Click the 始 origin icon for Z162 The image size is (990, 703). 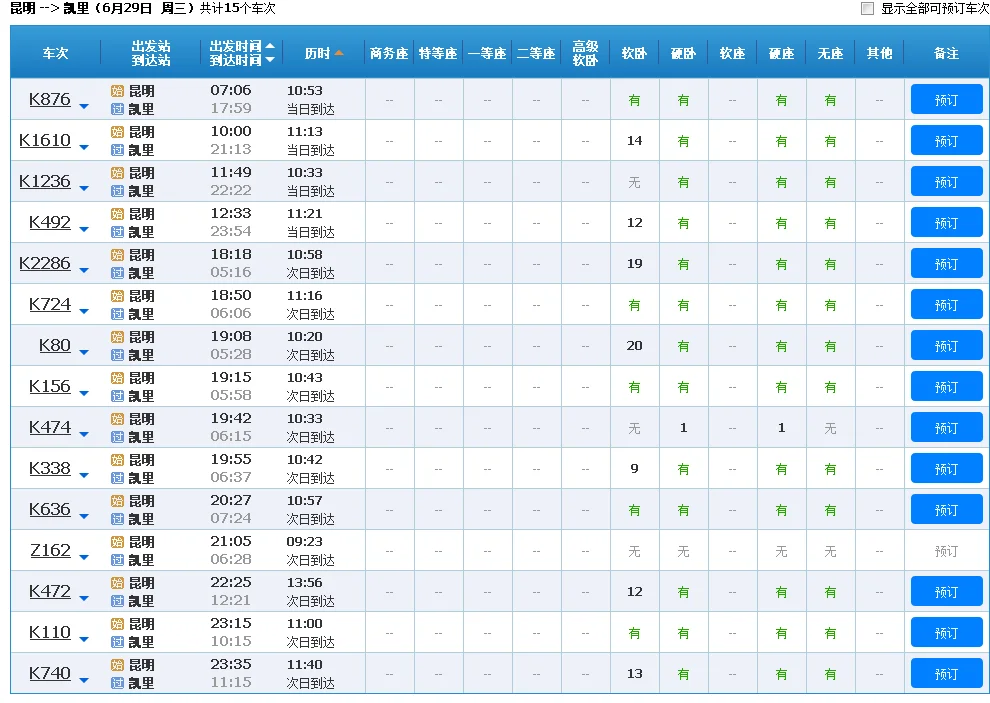pos(117,542)
